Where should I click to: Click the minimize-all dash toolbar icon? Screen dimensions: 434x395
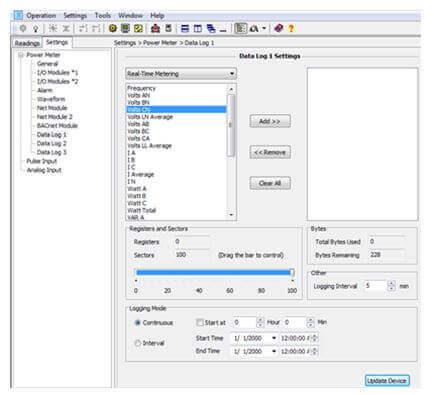223,30
